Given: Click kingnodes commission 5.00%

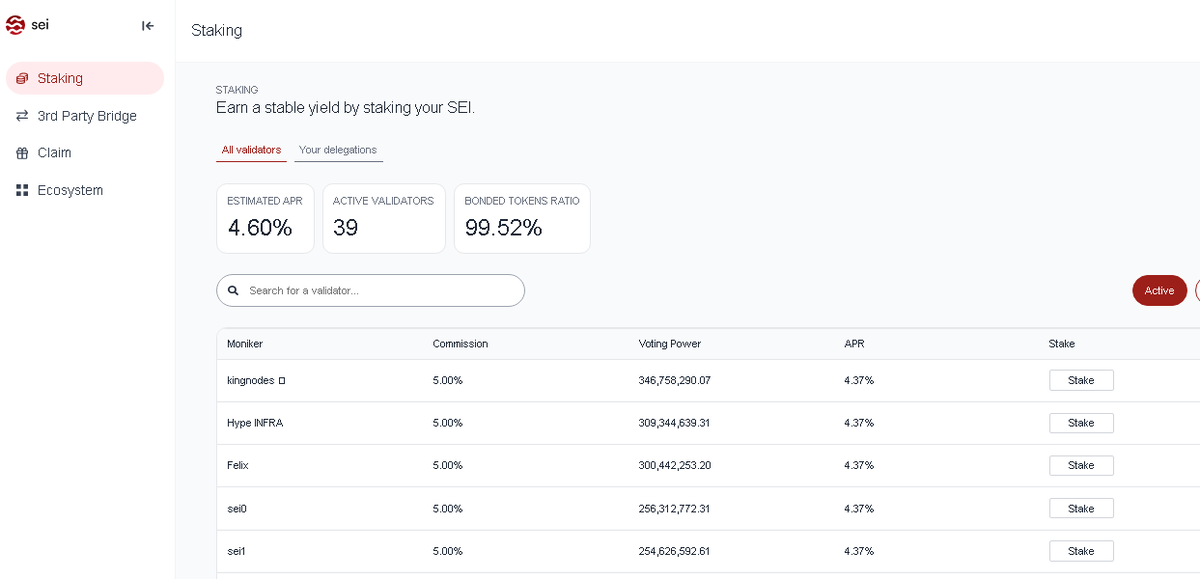Looking at the screenshot, I should point(448,381).
